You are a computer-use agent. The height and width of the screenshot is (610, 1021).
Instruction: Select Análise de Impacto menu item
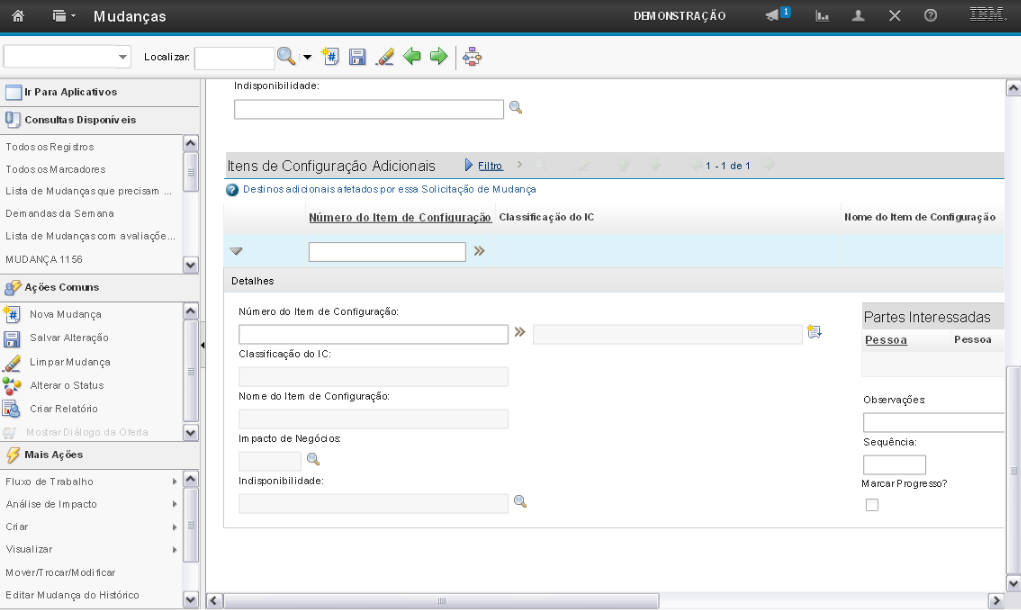pyautogui.click(x=51, y=504)
